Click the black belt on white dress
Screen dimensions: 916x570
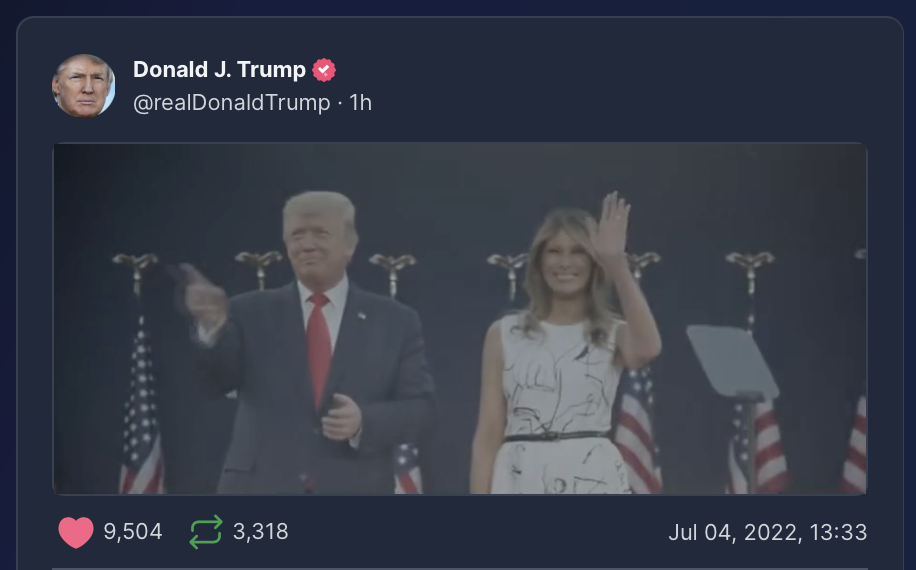click(x=556, y=436)
